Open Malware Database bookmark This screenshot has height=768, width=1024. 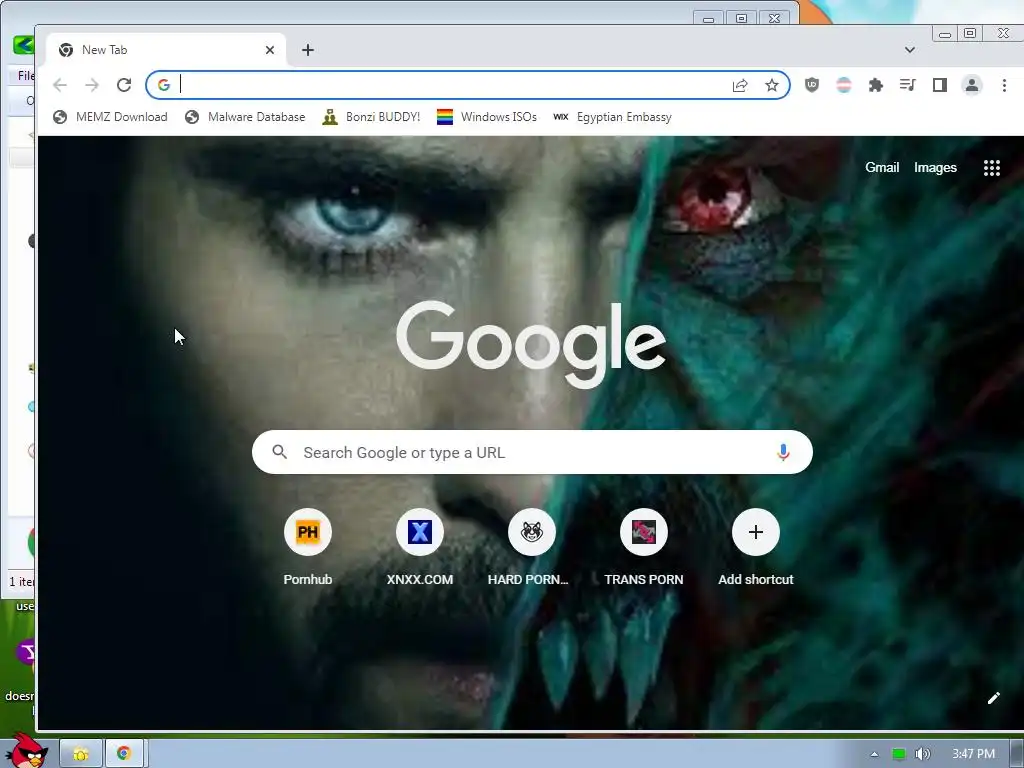click(x=246, y=117)
